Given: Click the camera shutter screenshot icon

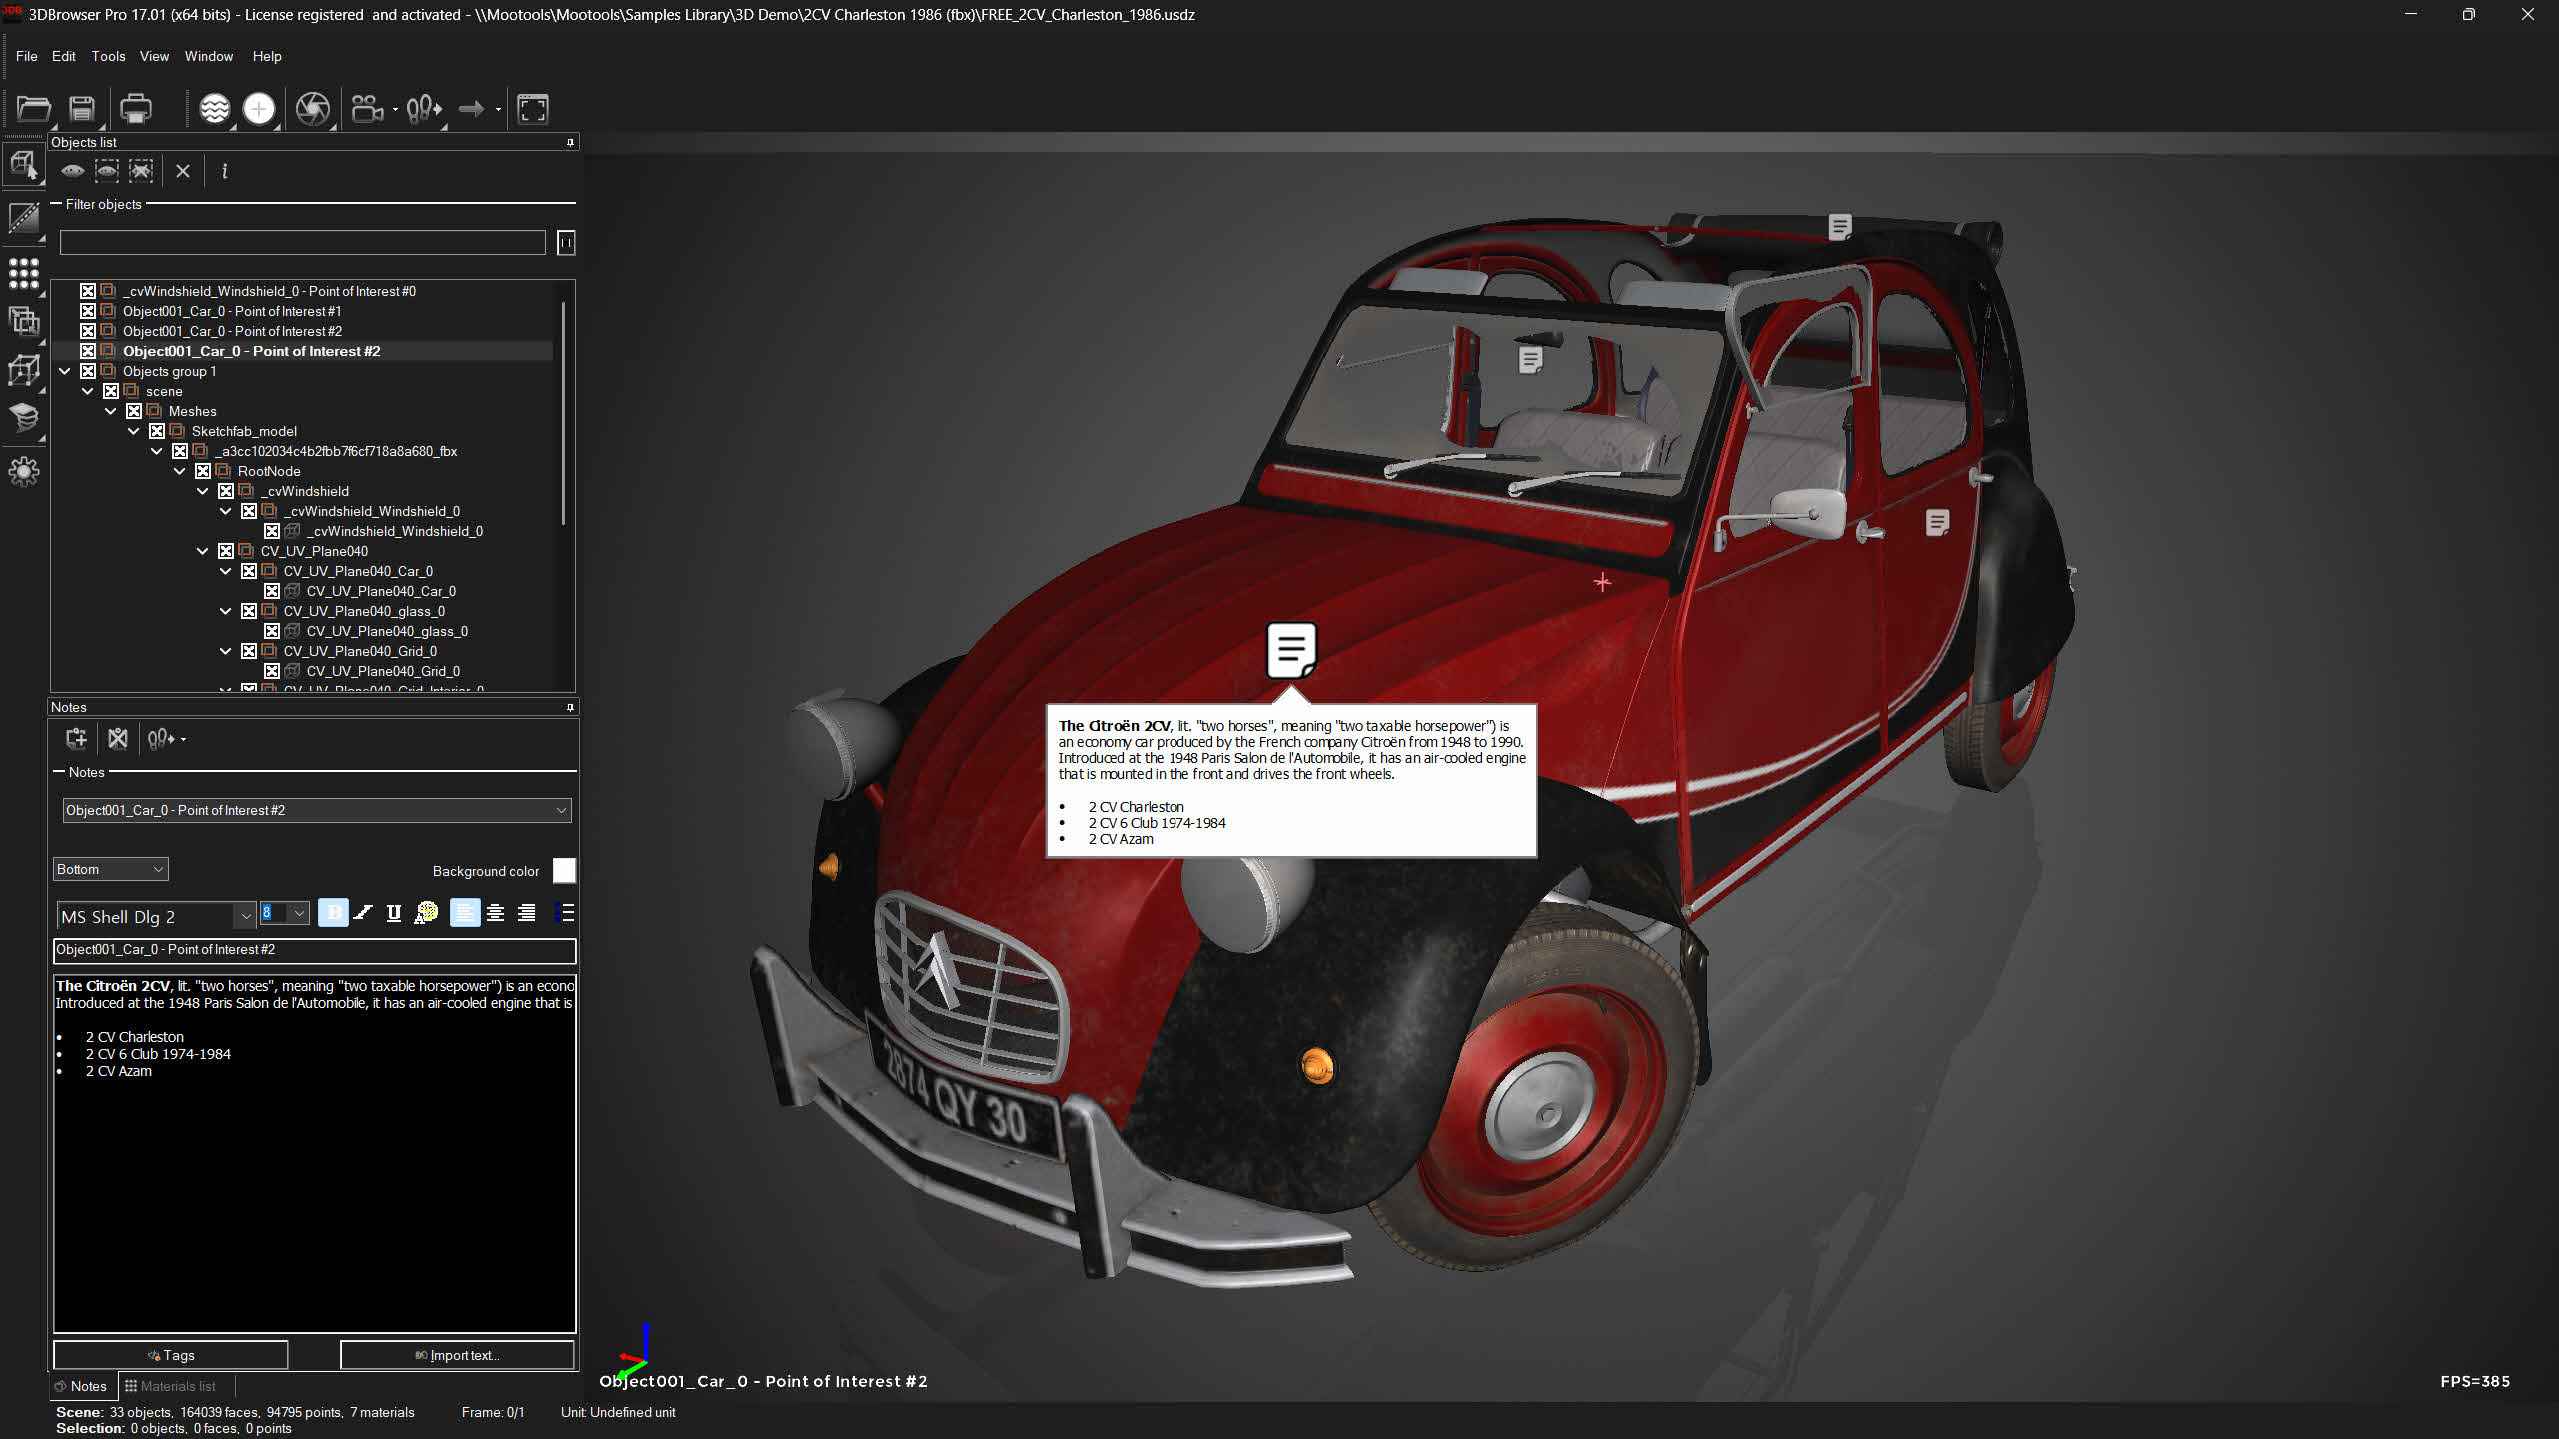Looking at the screenshot, I should [x=312, y=108].
